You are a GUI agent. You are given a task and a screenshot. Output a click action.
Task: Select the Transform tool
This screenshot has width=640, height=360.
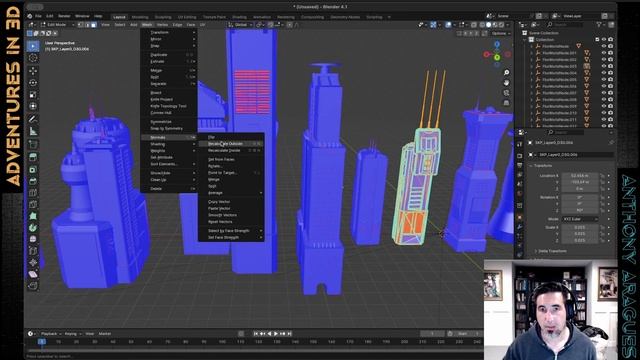(x=33, y=106)
